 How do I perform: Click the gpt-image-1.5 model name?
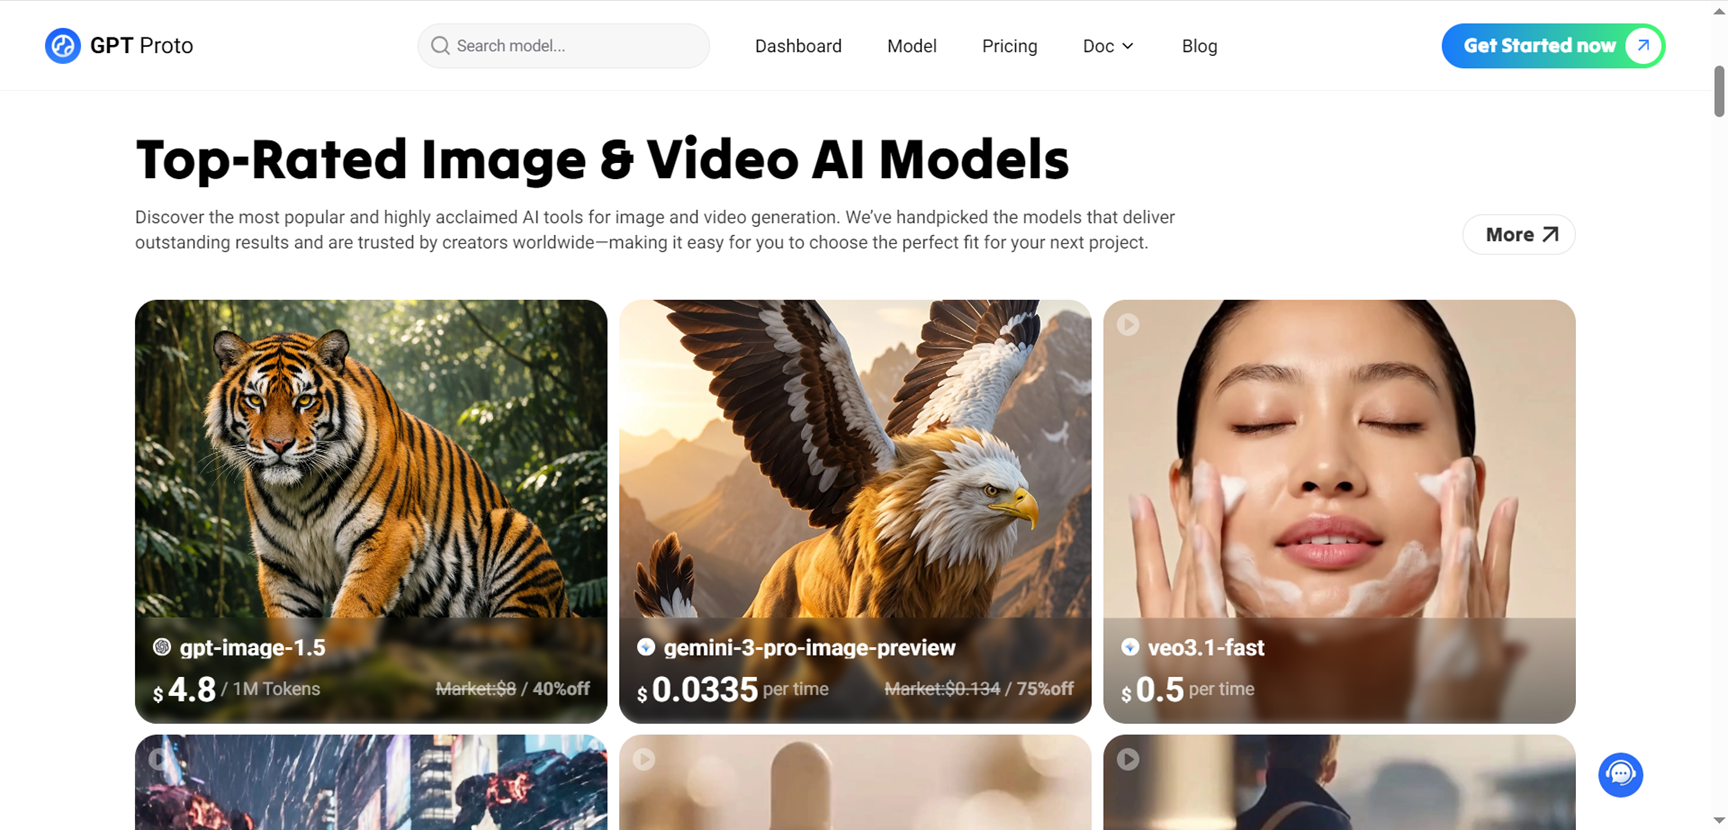252,648
